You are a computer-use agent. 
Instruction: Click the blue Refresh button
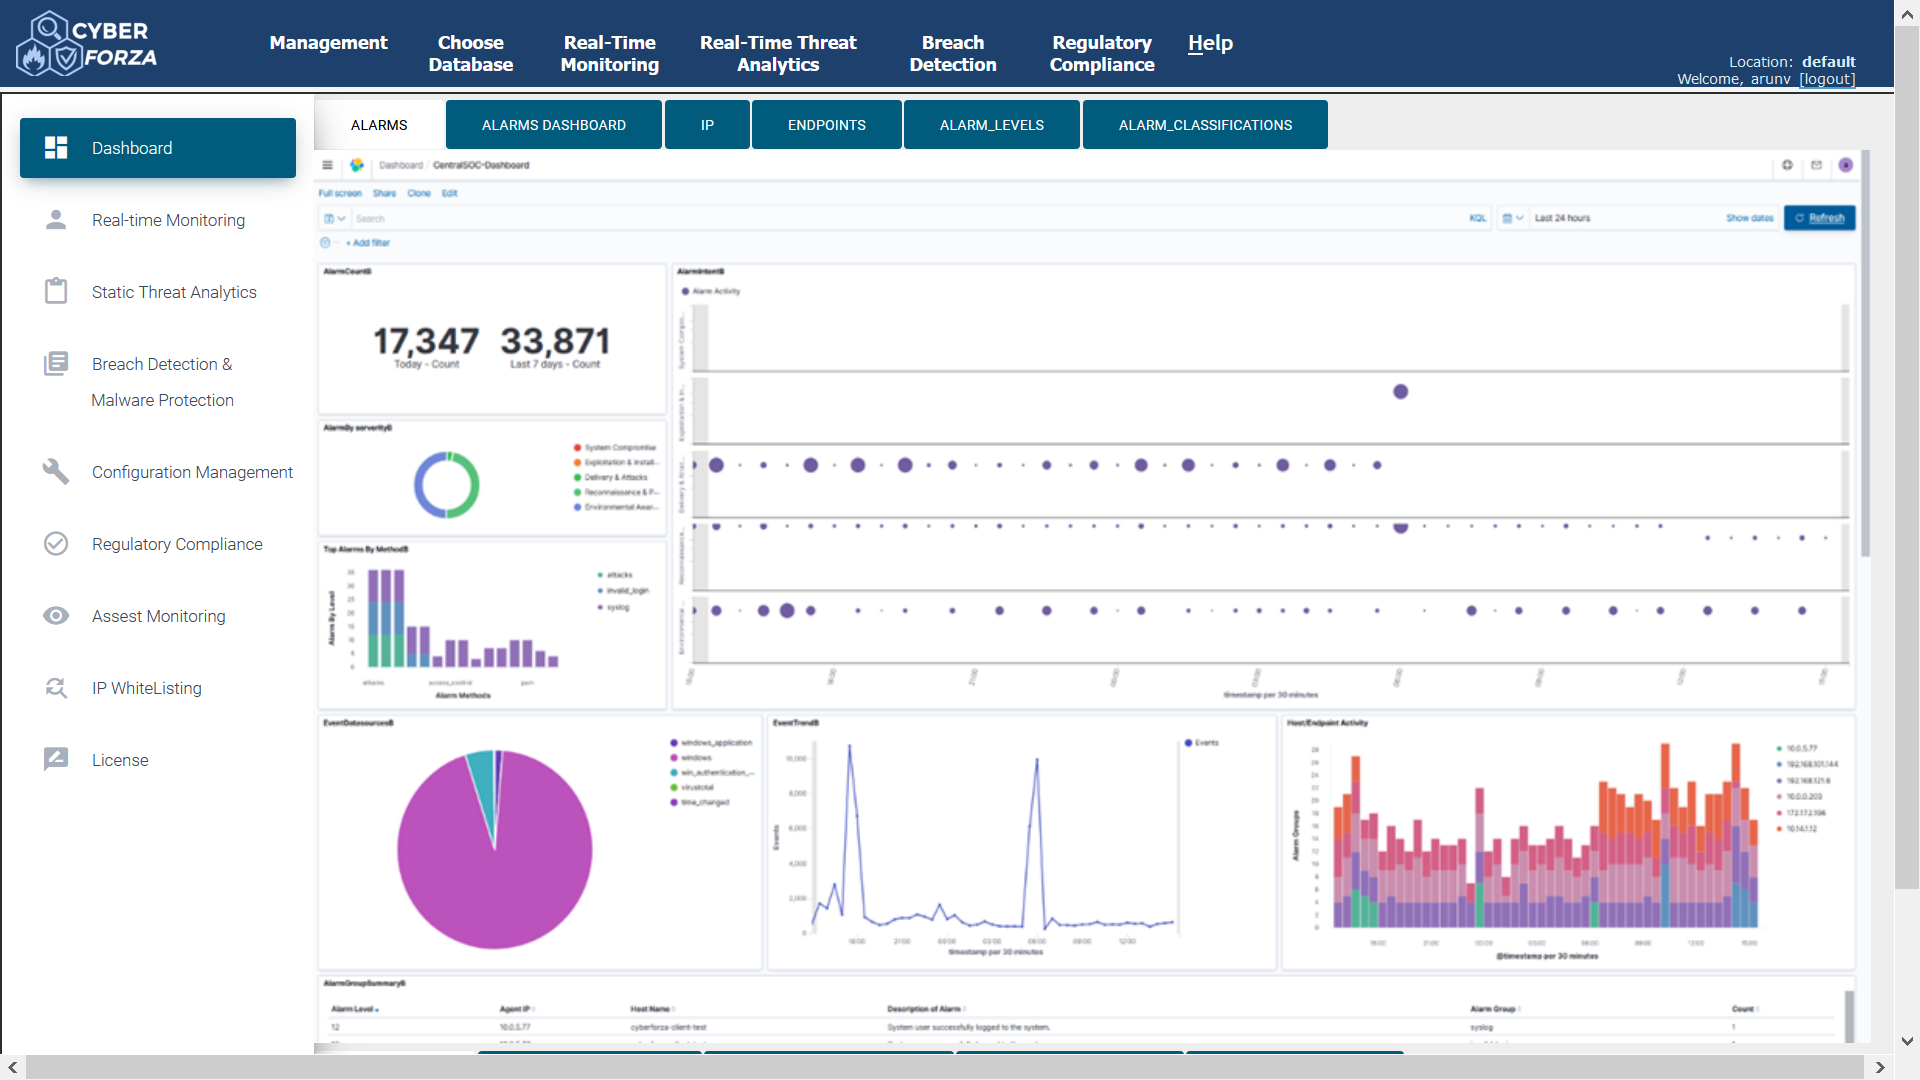tap(1819, 218)
